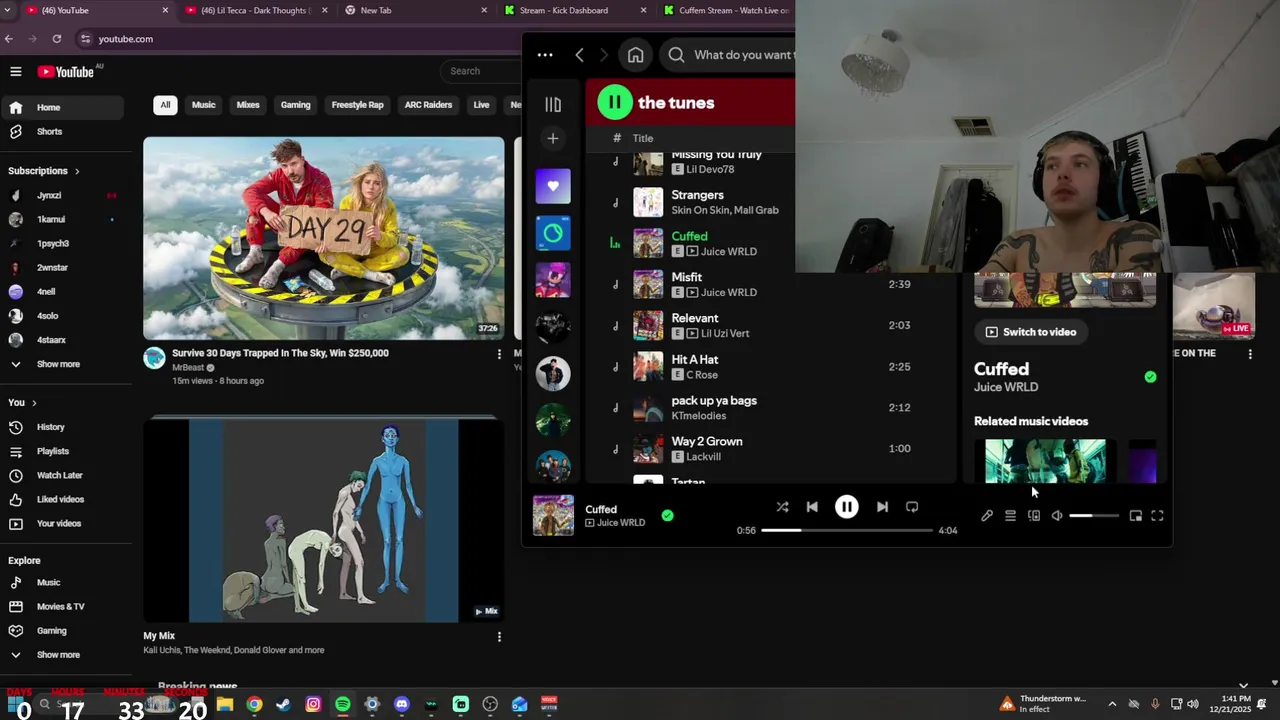
Task: Expand the You section chevron
Action: (34, 403)
